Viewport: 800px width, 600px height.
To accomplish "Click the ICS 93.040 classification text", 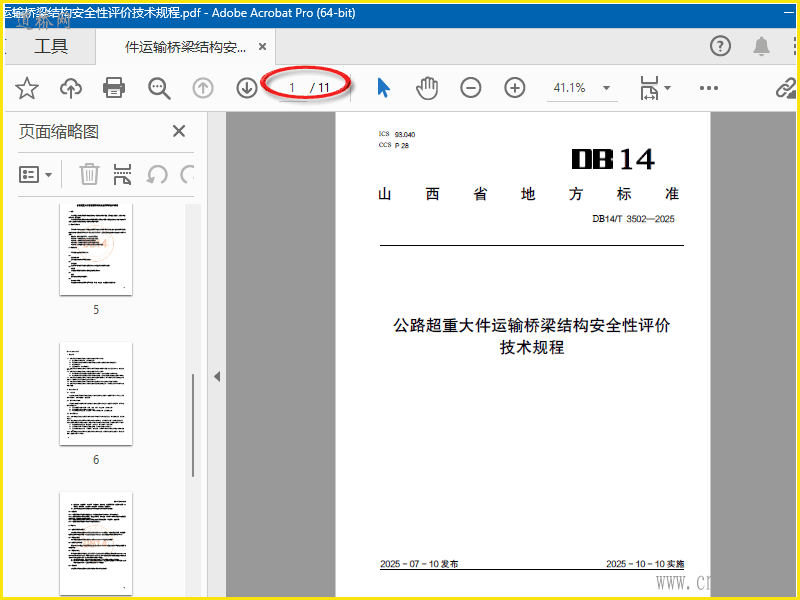I will click(x=397, y=134).
